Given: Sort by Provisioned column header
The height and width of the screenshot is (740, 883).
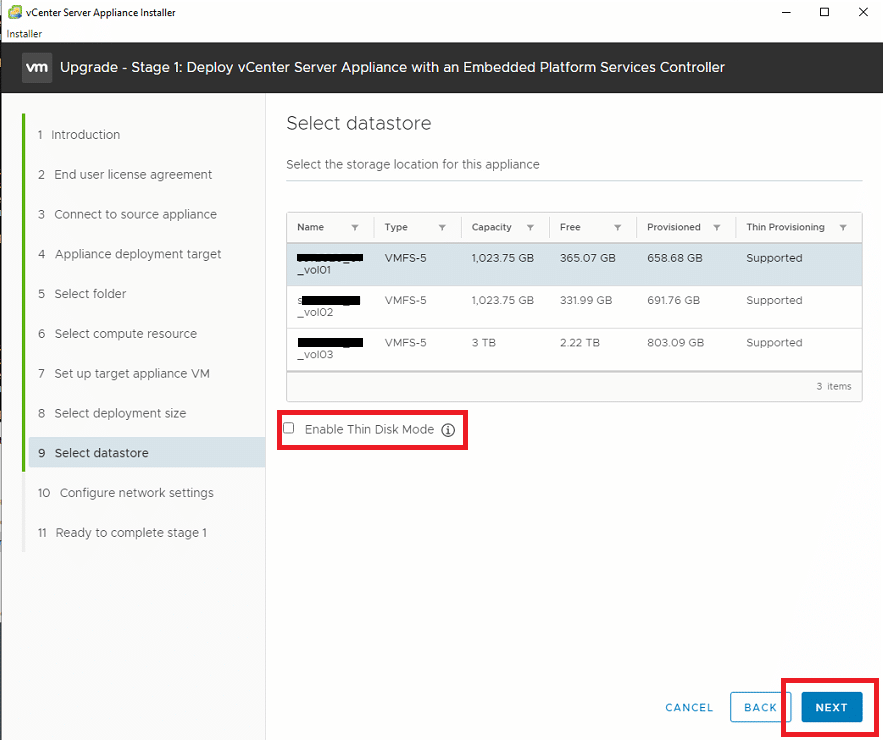Looking at the screenshot, I should coord(674,228).
